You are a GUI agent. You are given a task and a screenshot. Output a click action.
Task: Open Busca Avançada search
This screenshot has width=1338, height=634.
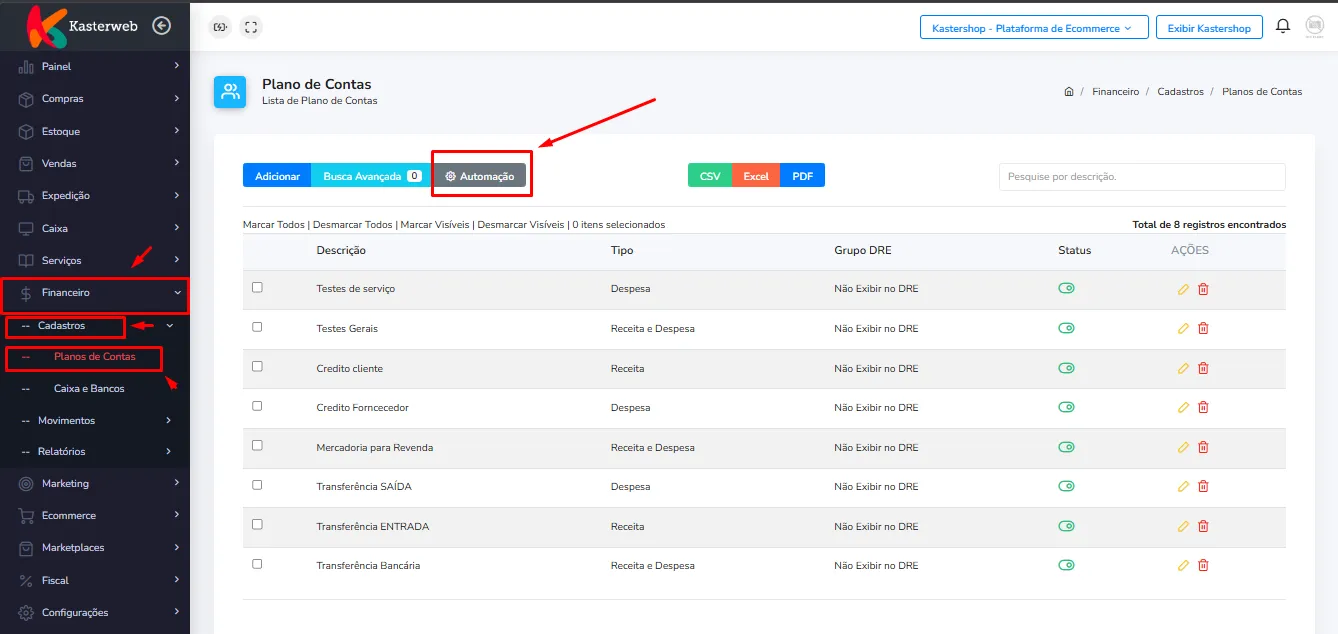pos(371,176)
